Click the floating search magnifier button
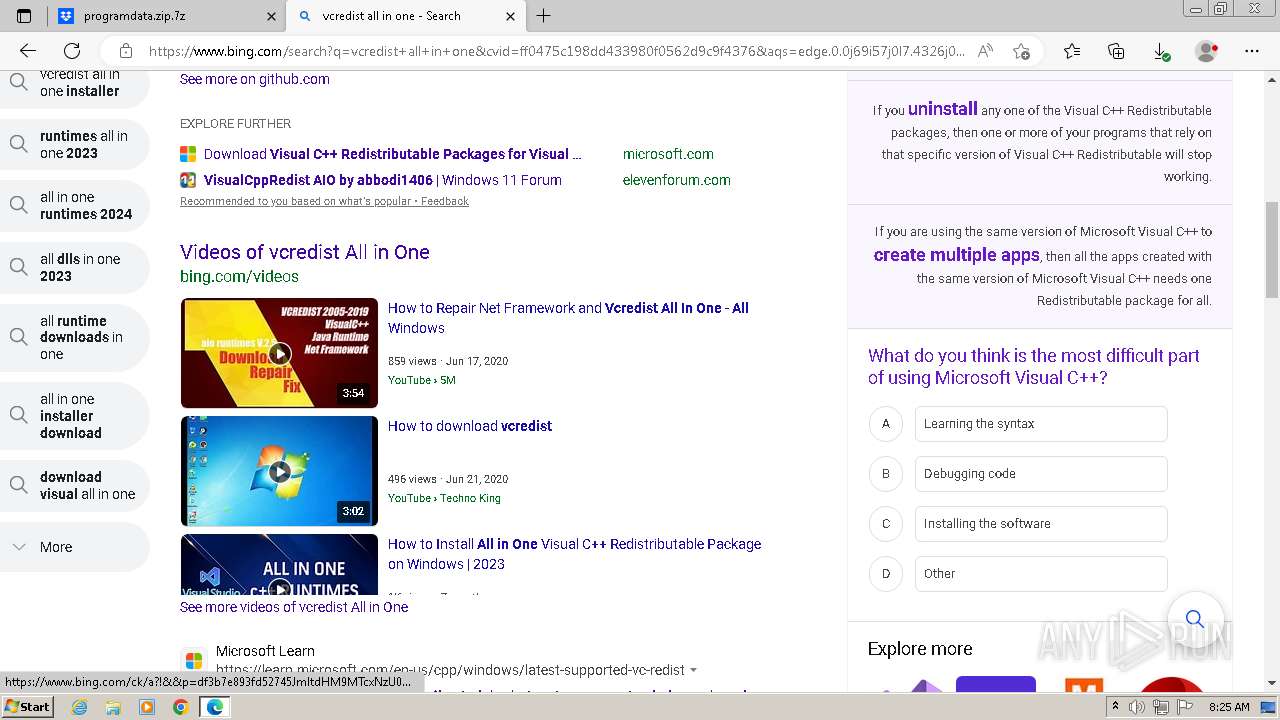 pyautogui.click(x=1194, y=618)
